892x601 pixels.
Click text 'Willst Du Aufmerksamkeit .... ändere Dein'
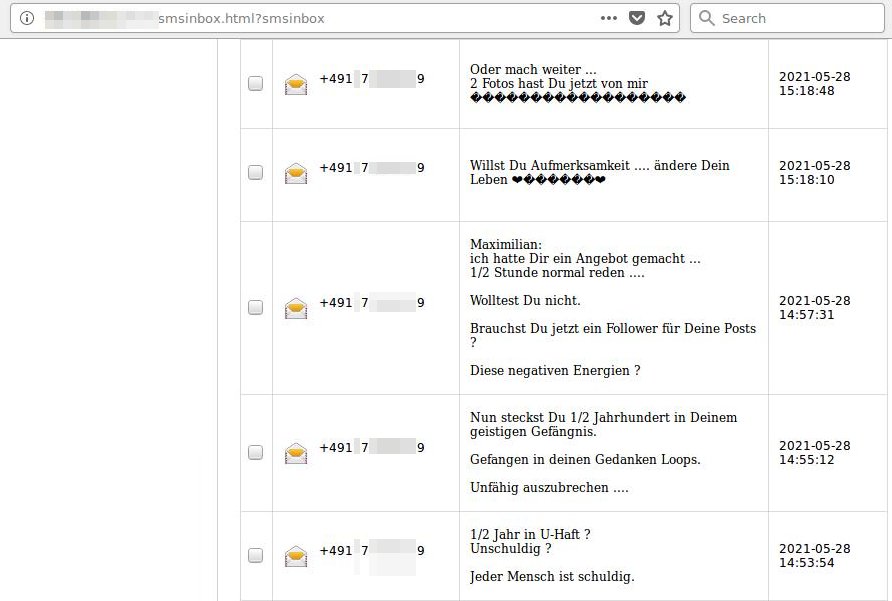(x=600, y=166)
